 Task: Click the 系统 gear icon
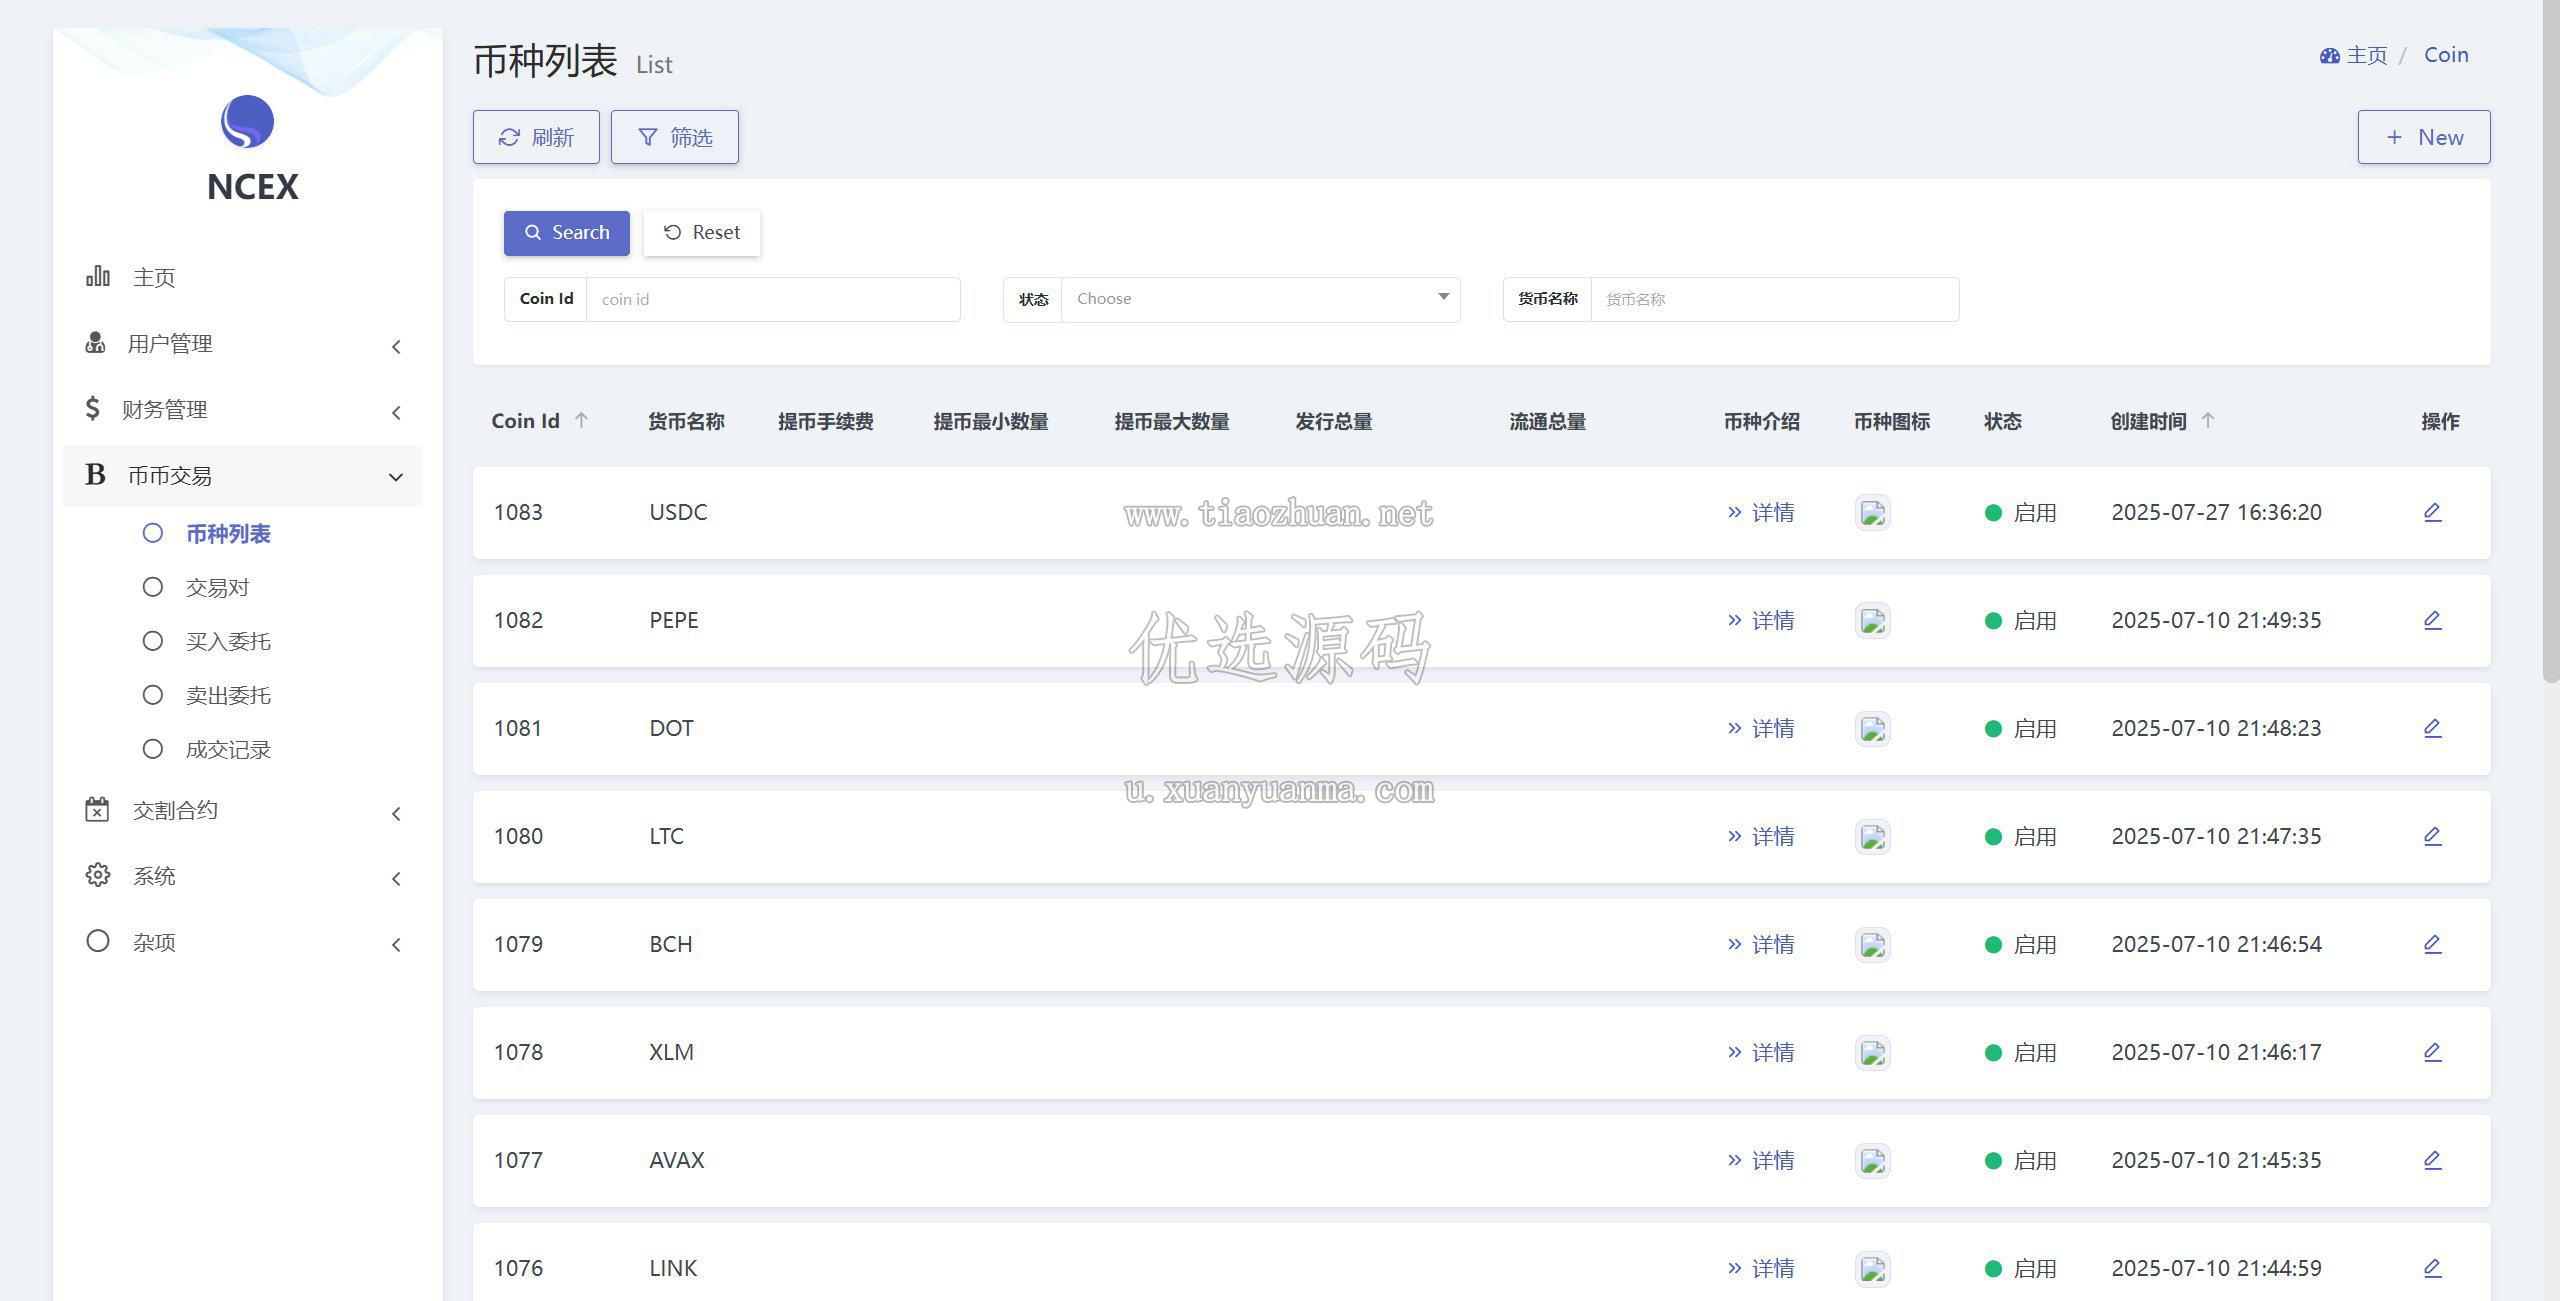pos(97,875)
